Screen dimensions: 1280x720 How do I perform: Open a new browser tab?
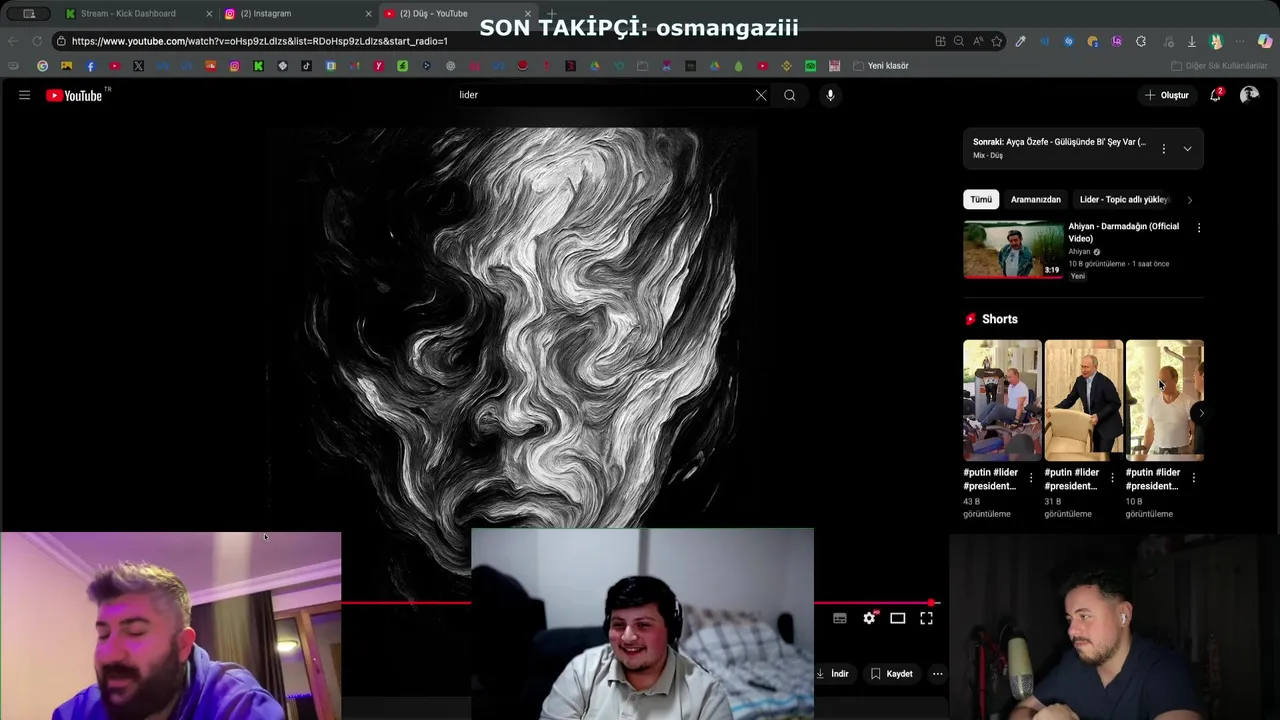(551, 13)
